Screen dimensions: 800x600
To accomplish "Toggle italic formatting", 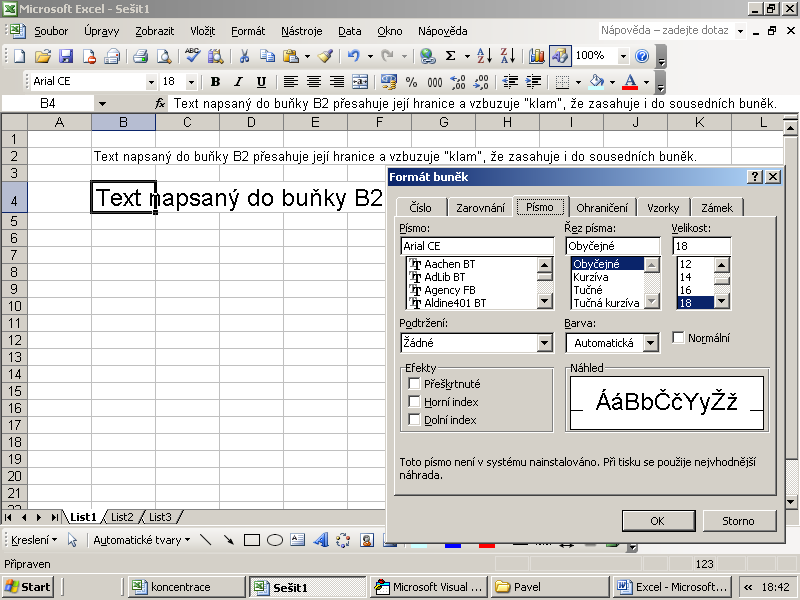I will pos(238,82).
